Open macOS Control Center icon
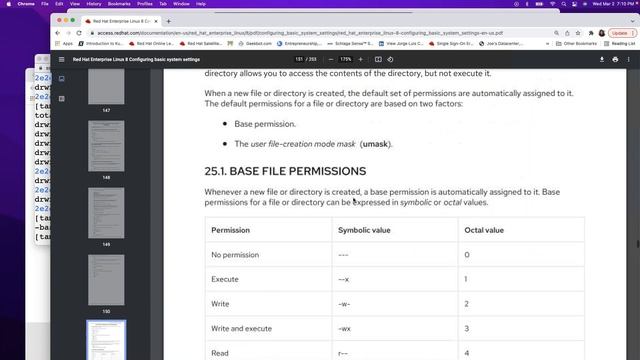640x360 pixels. click(x=574, y=4)
